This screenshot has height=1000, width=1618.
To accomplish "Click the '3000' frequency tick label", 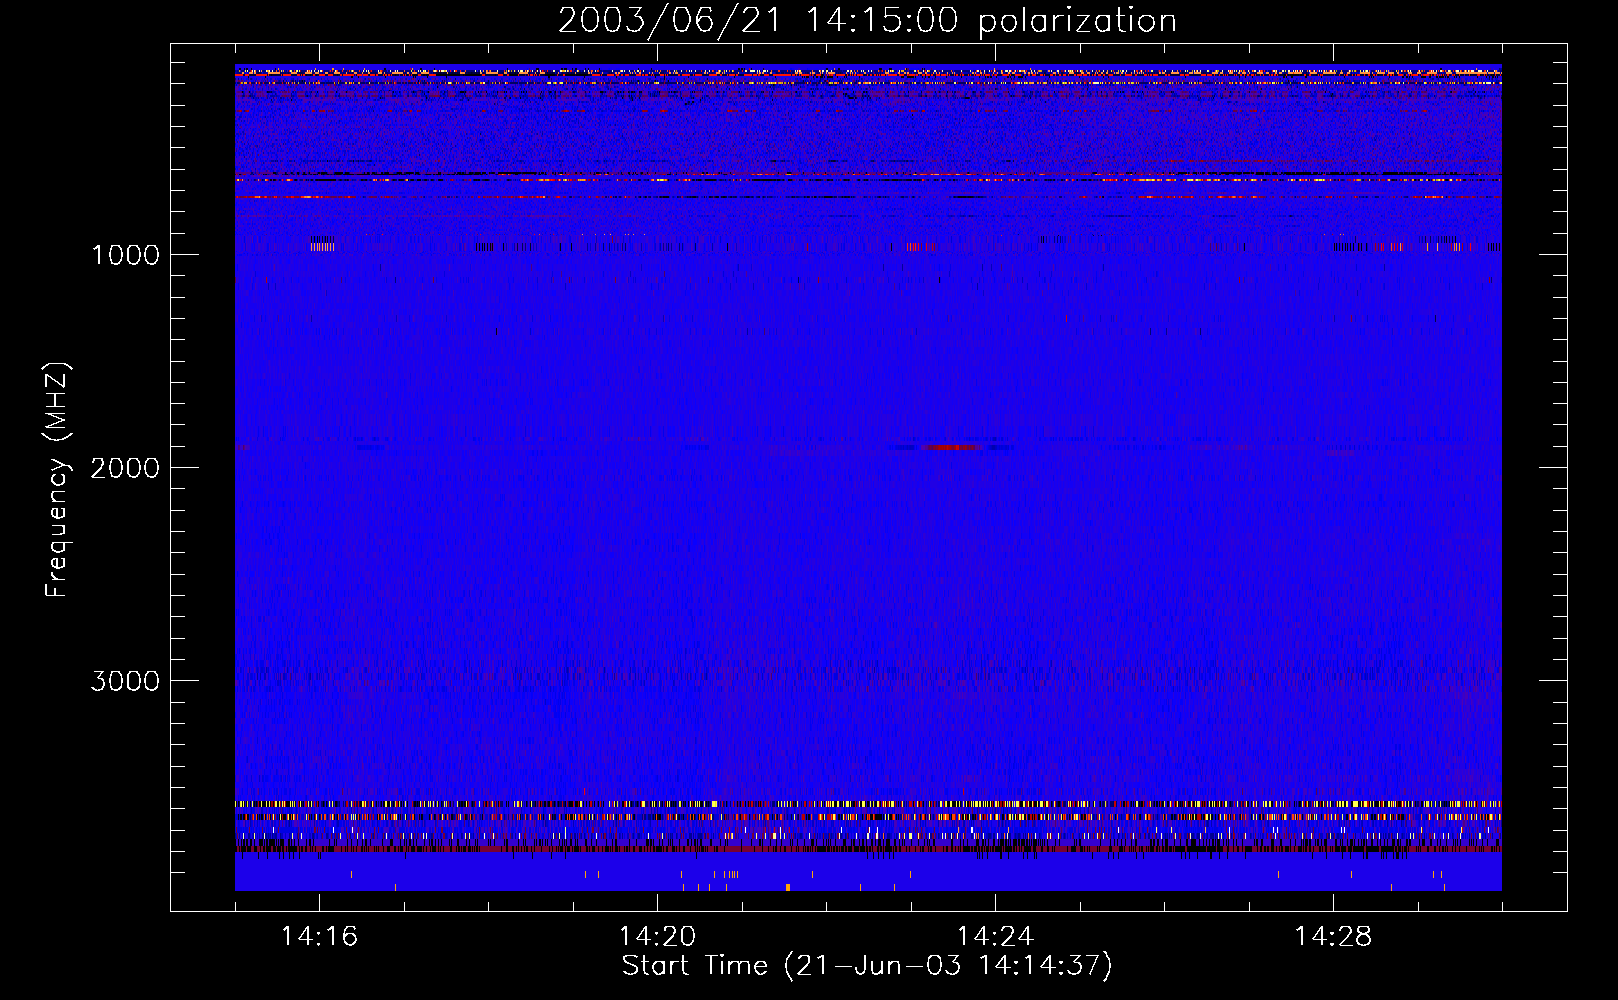I will 125,681.
